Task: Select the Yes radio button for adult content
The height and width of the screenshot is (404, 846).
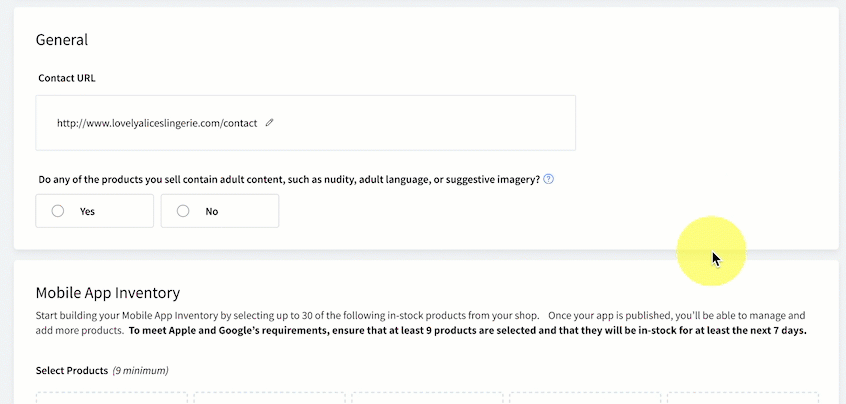Action: 58,211
